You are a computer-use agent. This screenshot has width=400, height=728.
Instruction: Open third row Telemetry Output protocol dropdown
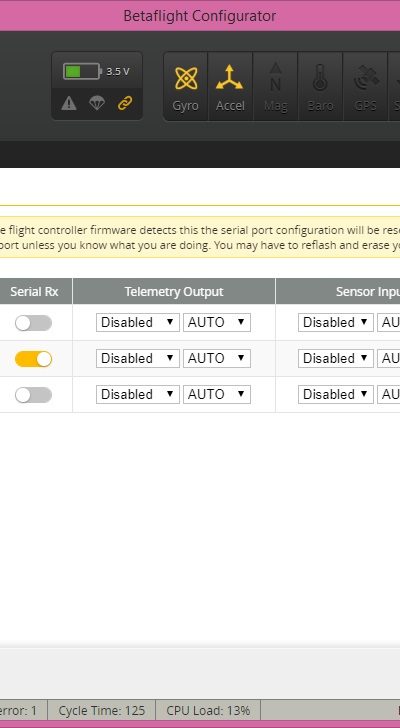pyautogui.click(x=138, y=394)
